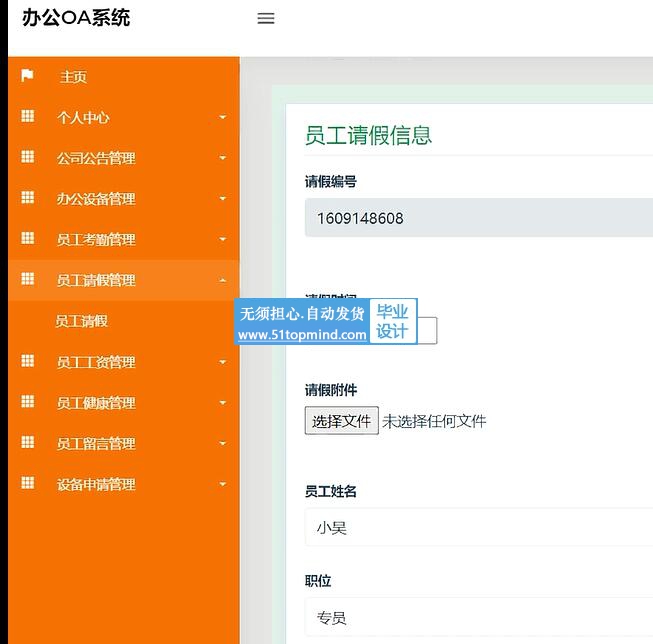Image resolution: width=653 pixels, height=644 pixels.
Task: Collapse the 员工请假管理 menu arrow
Action: click(222, 280)
